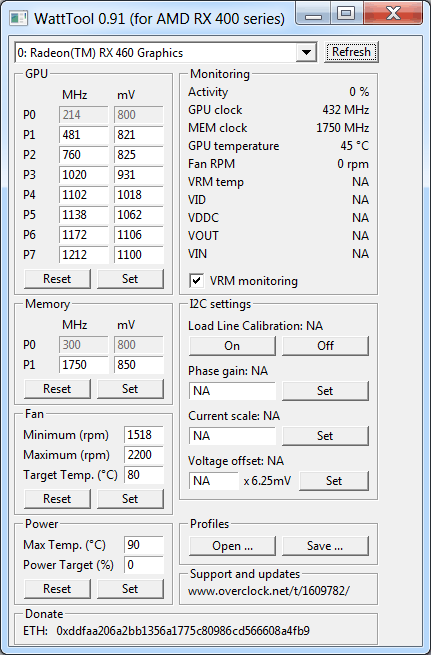Reset the Memory settings
This screenshot has width=431, height=655.
(x=57, y=389)
